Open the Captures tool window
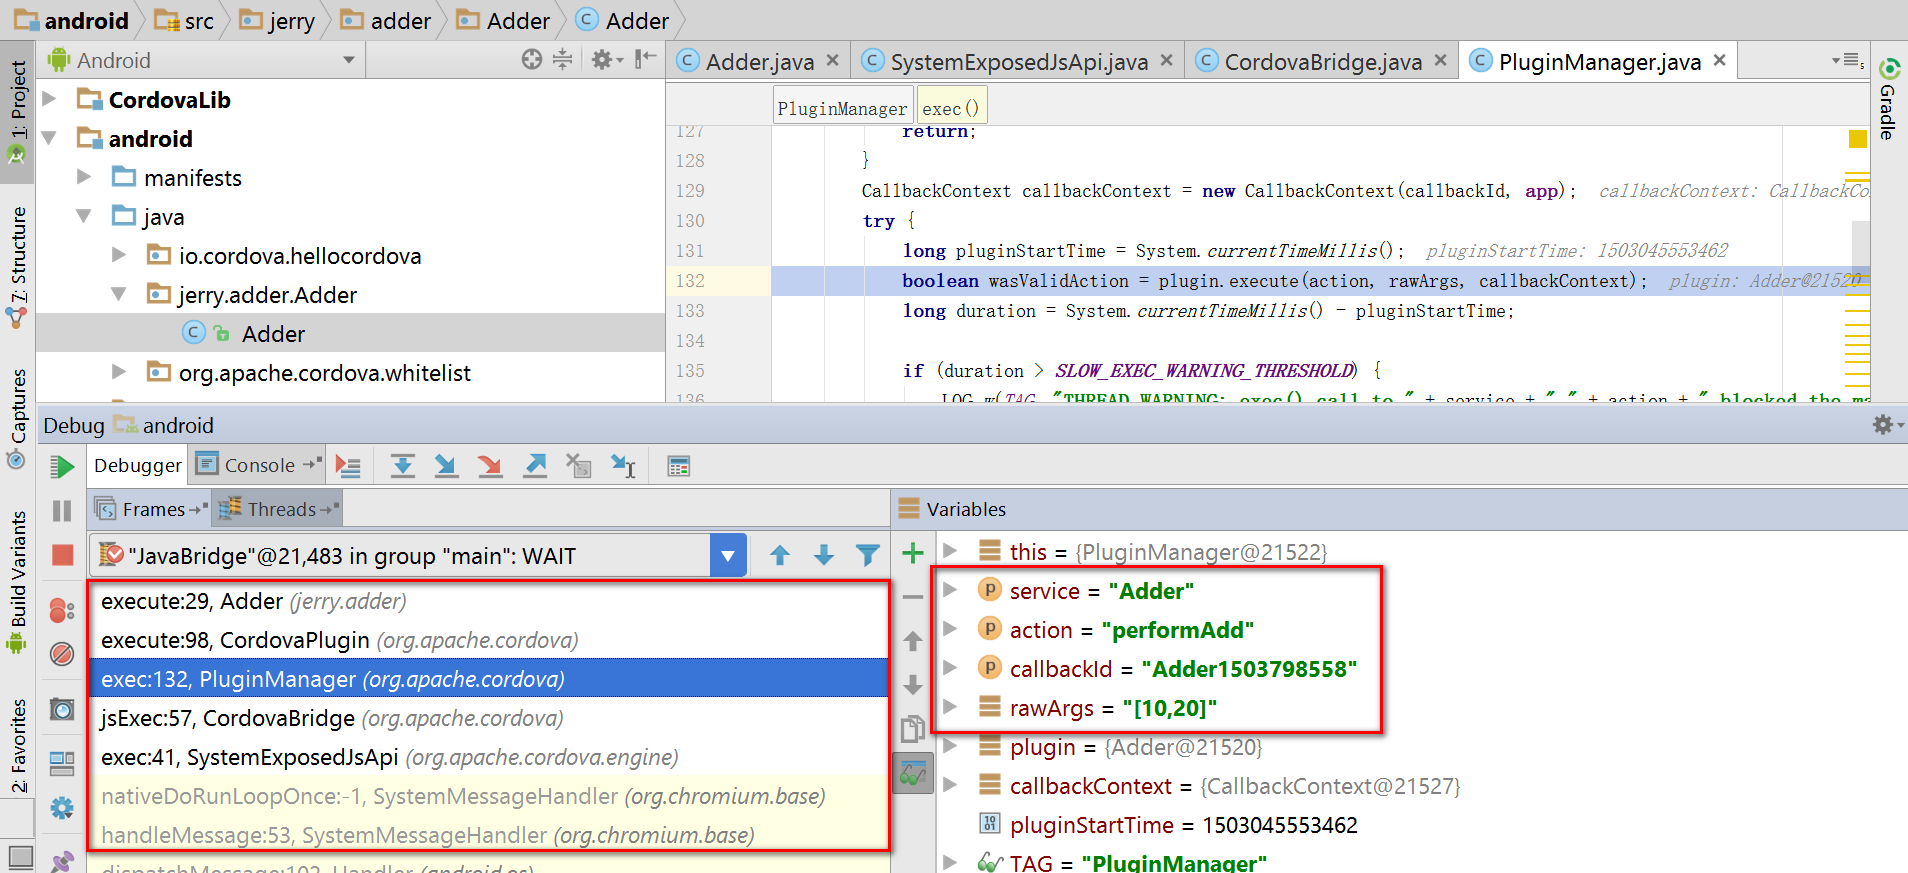This screenshot has width=1908, height=873. click(x=18, y=418)
